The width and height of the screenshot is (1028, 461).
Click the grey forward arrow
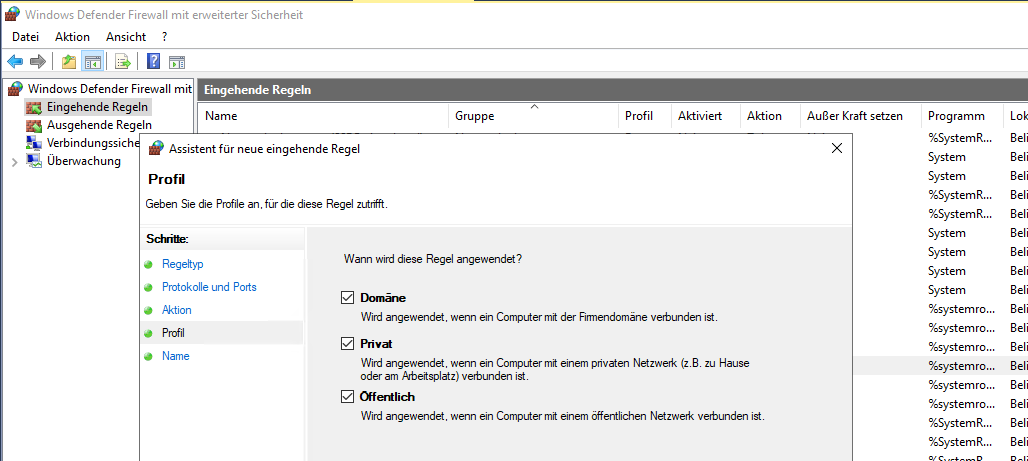point(38,62)
